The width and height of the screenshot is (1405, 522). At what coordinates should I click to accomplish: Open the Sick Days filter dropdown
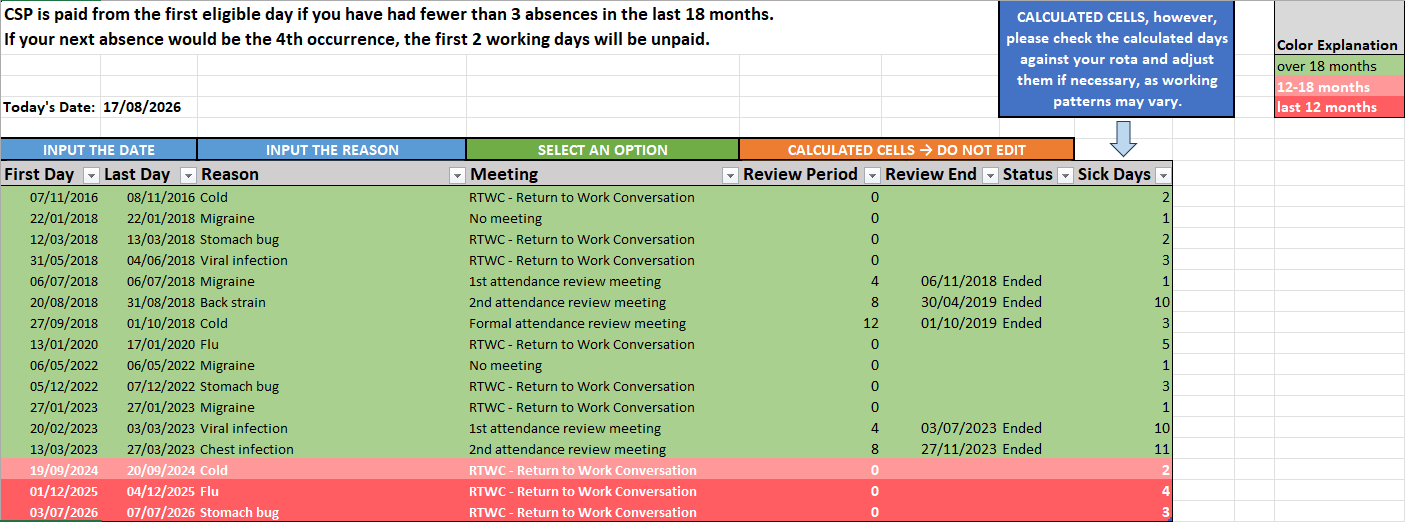click(1163, 175)
